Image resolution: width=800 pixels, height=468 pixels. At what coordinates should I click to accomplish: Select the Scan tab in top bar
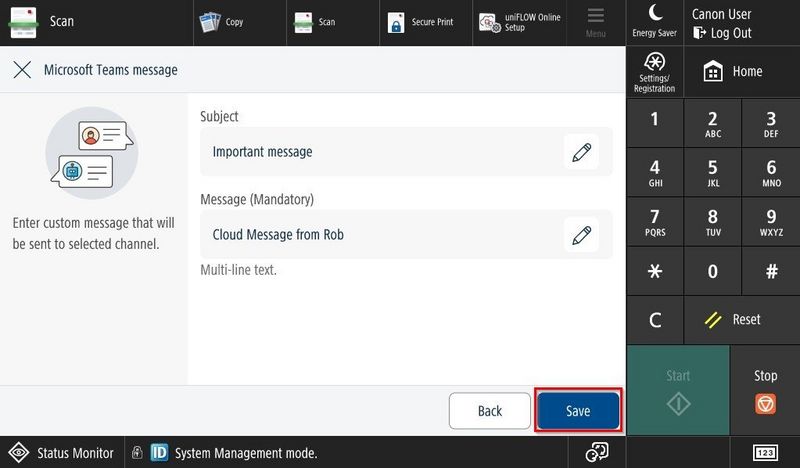pyautogui.click(x=314, y=22)
